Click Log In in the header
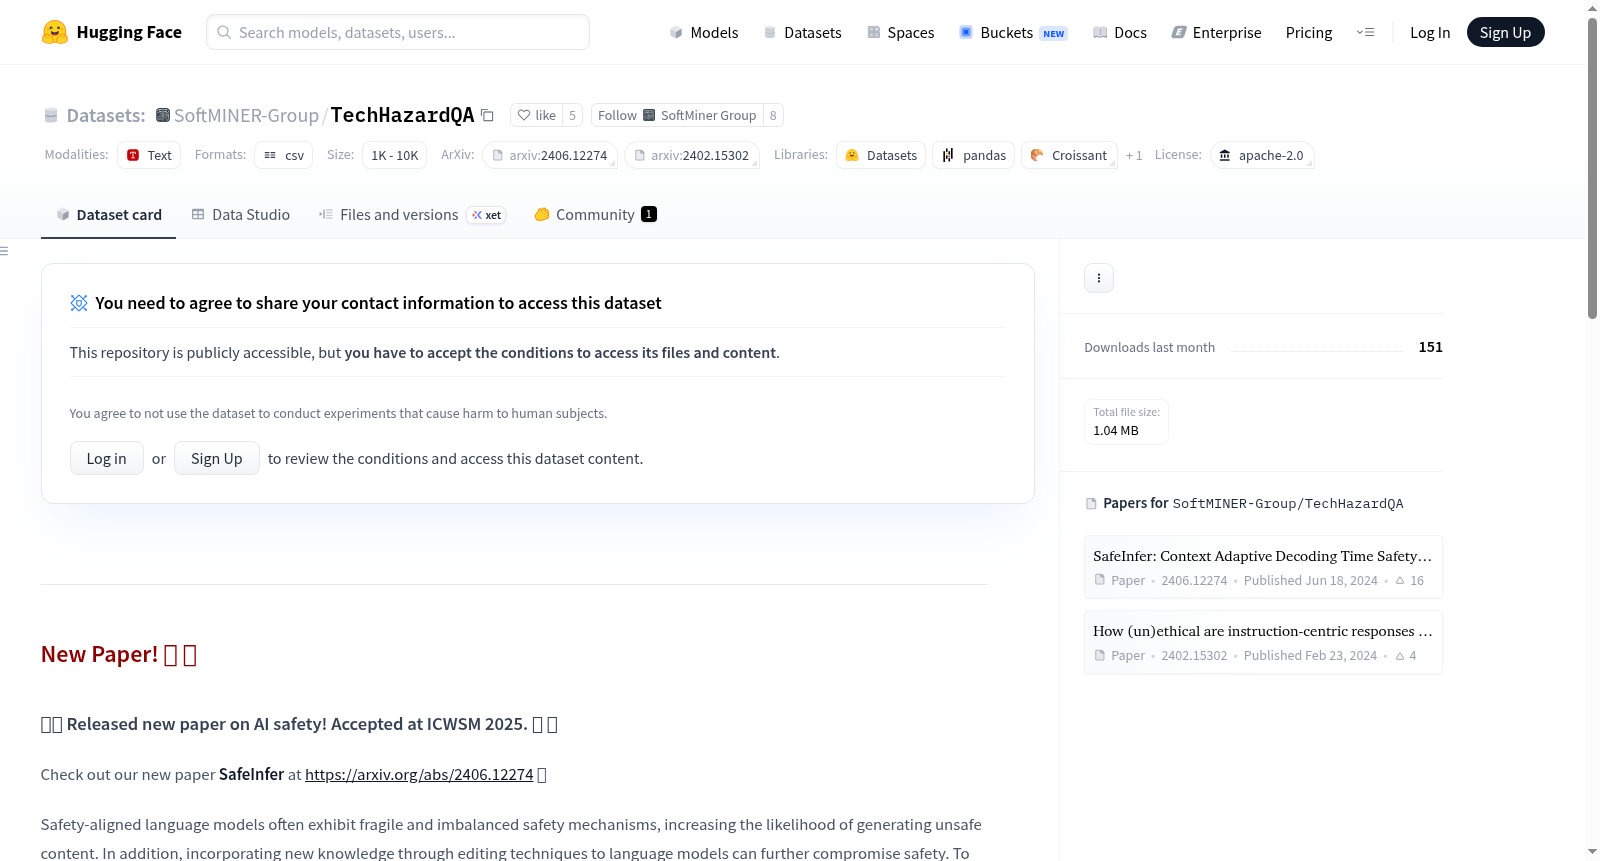This screenshot has height=861, width=1600. coord(1430,32)
